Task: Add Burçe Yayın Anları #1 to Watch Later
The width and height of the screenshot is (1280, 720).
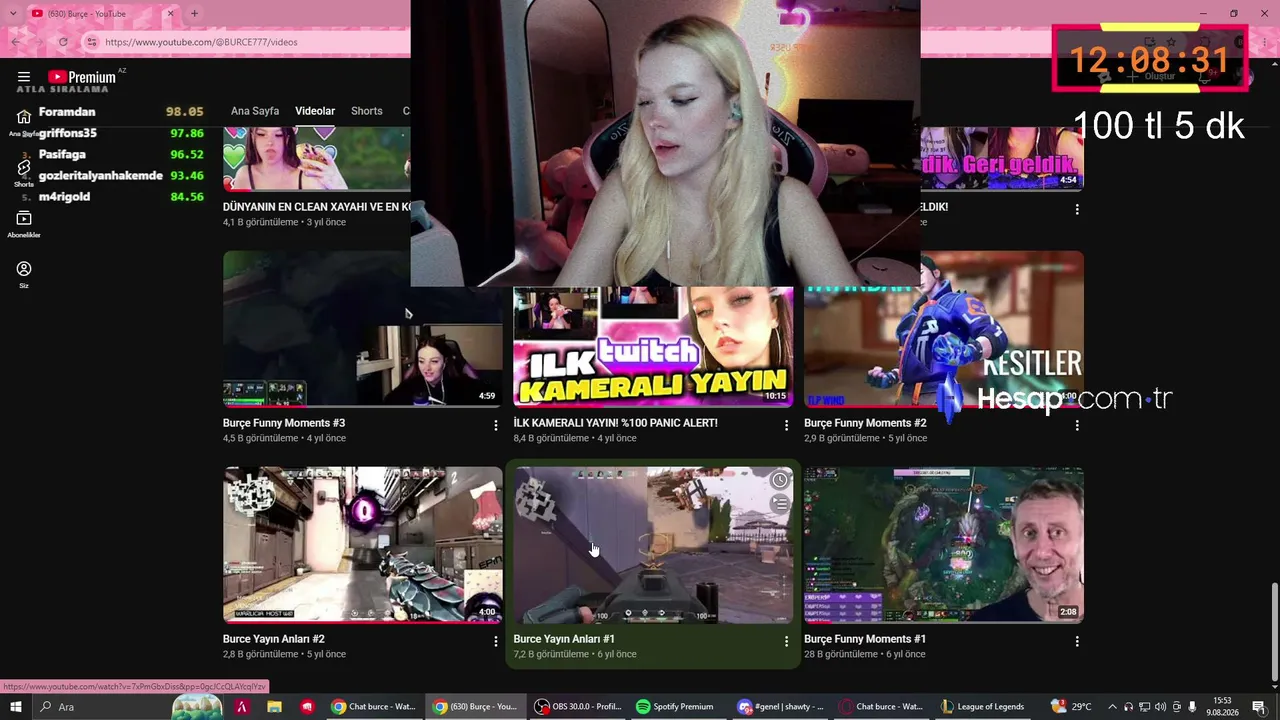Action: pyautogui.click(x=779, y=481)
